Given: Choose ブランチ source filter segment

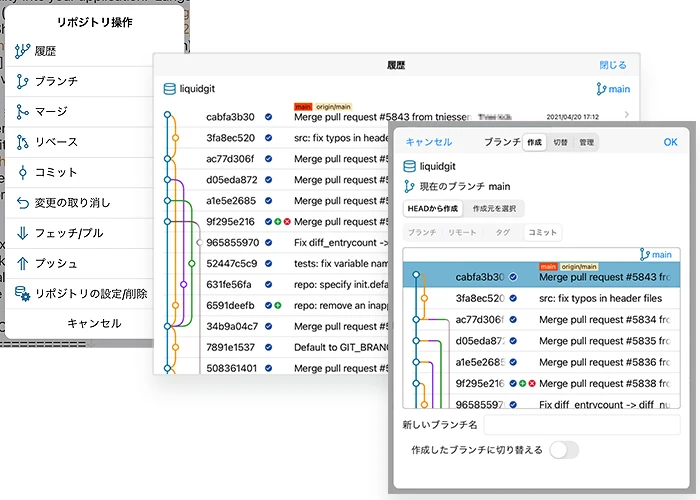Looking at the screenshot, I should tap(422, 233).
